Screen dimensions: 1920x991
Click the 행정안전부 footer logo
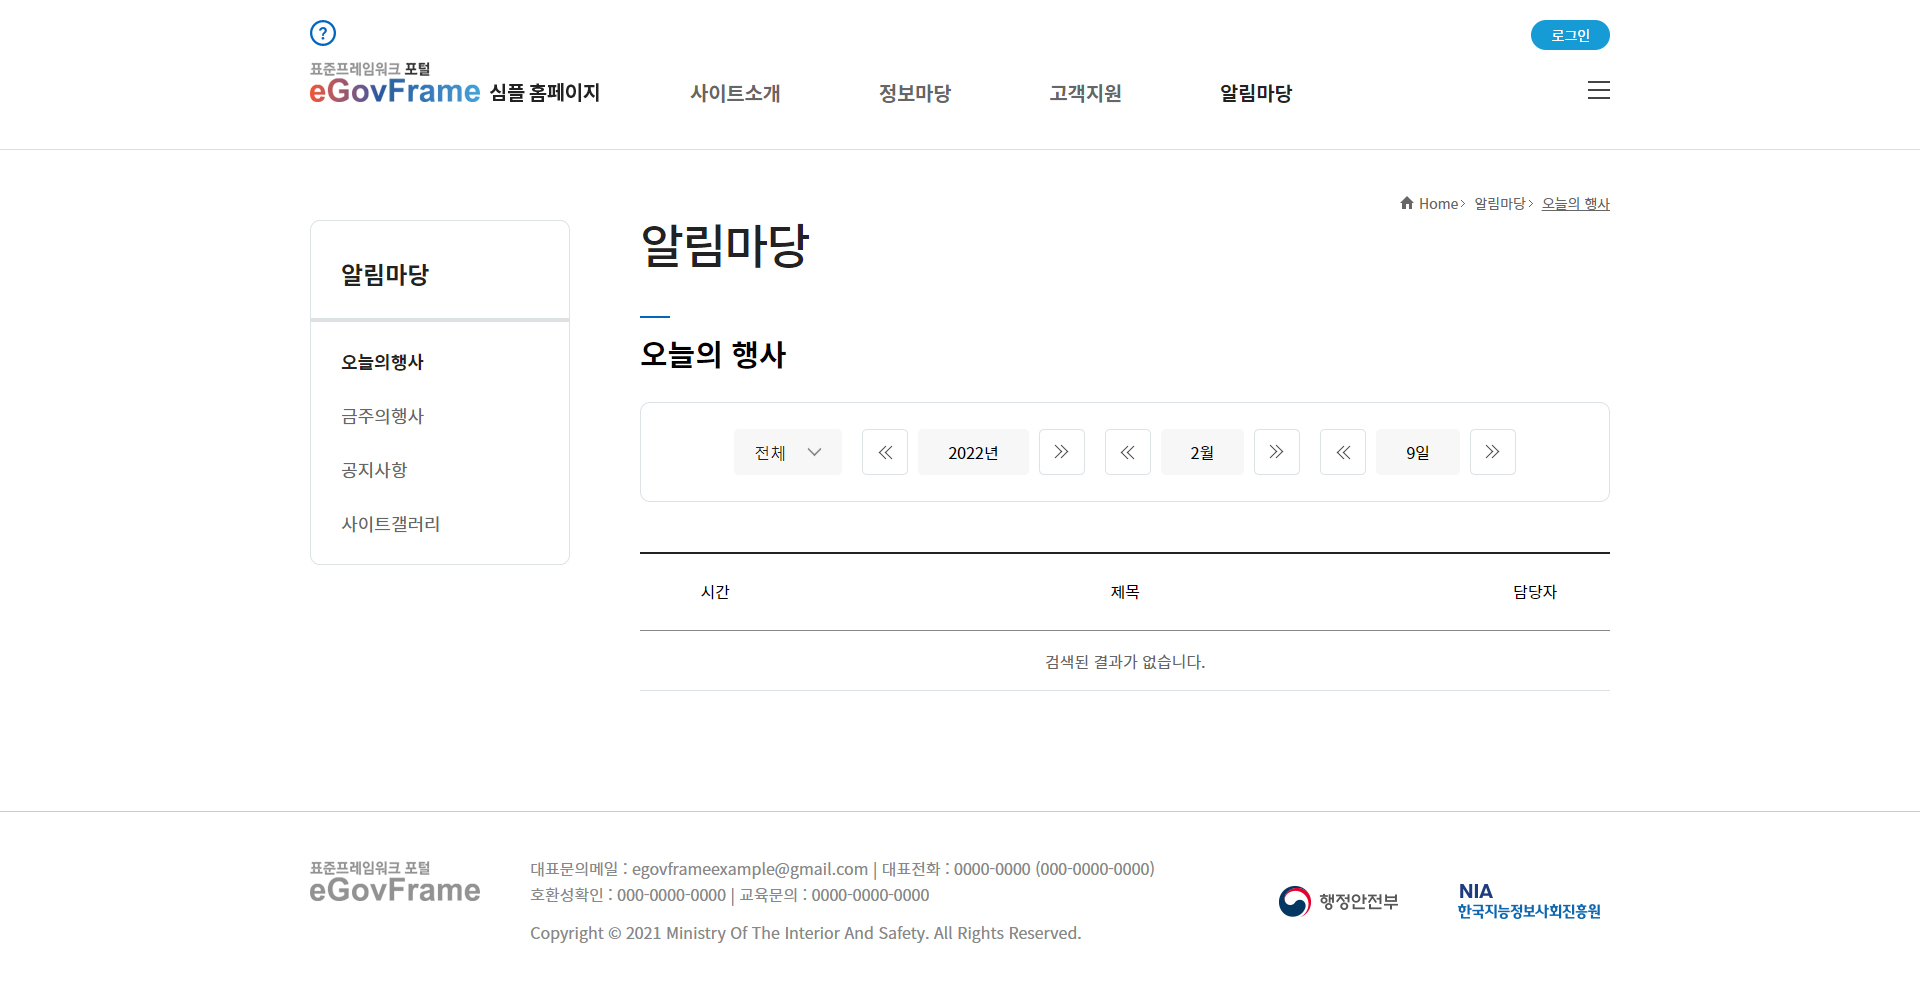[1338, 901]
